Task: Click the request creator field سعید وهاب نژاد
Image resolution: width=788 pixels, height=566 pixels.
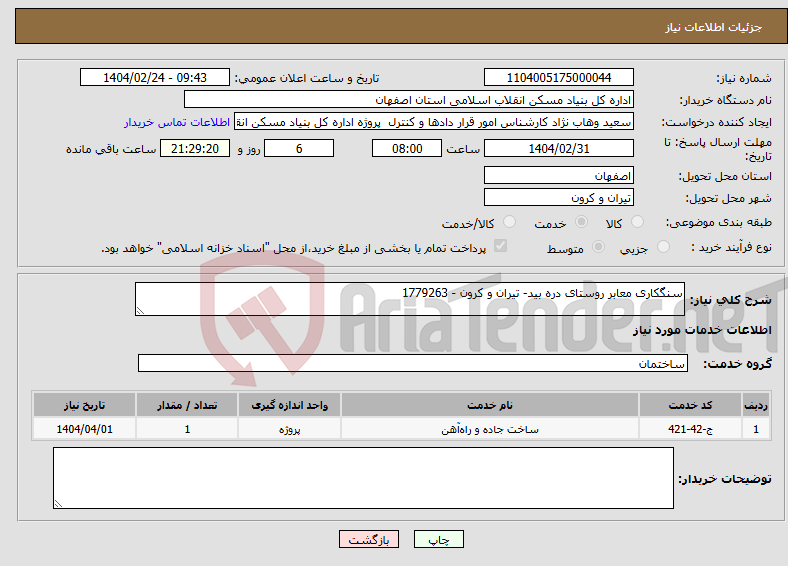Action: [x=434, y=122]
